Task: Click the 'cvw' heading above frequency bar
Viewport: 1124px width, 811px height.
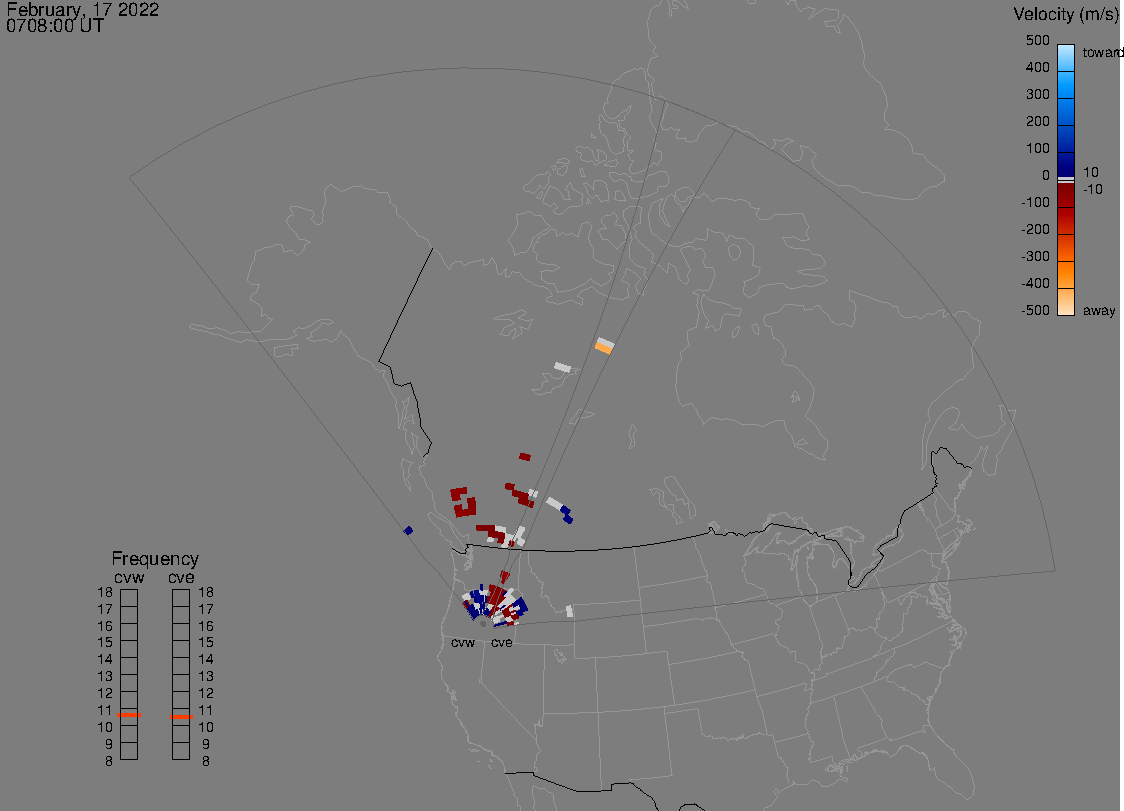Action: (129, 578)
